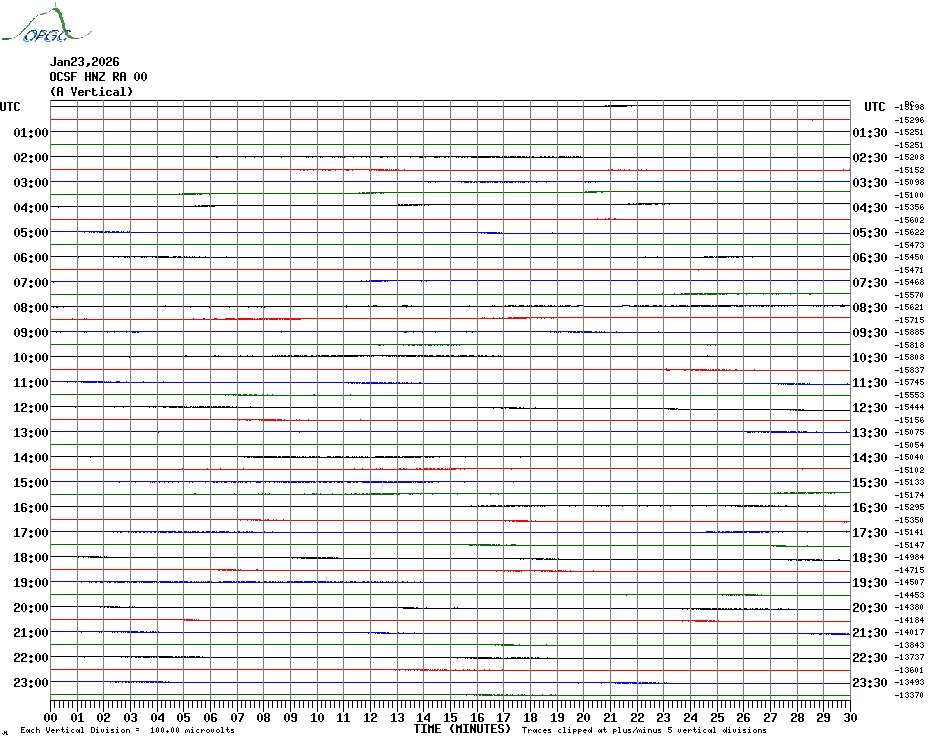Select minute 24 on time axis

coord(690,718)
